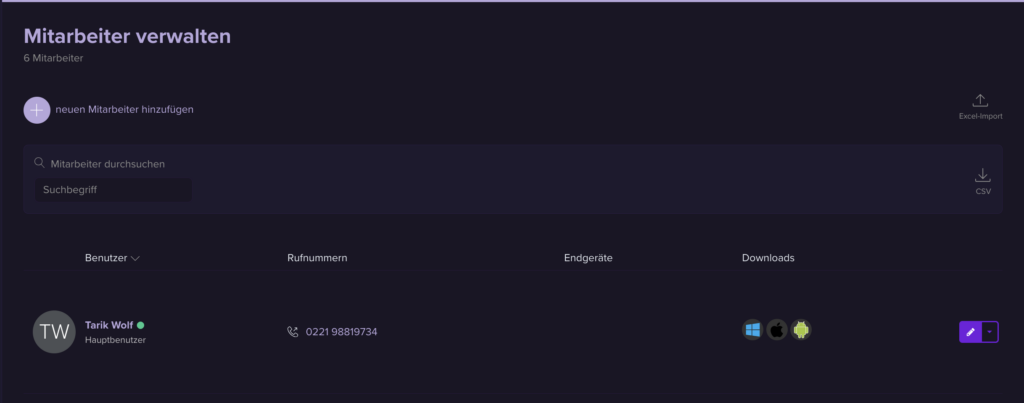Click the Excel-Import upload icon
The image size is (1024, 403).
click(x=980, y=100)
